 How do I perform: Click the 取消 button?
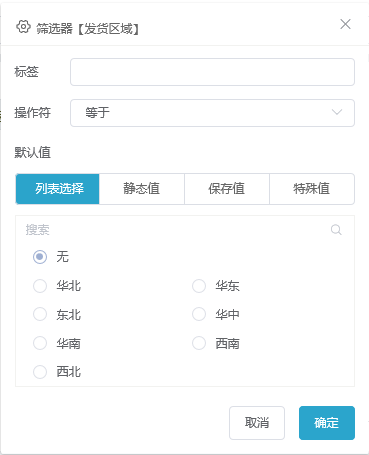click(257, 423)
